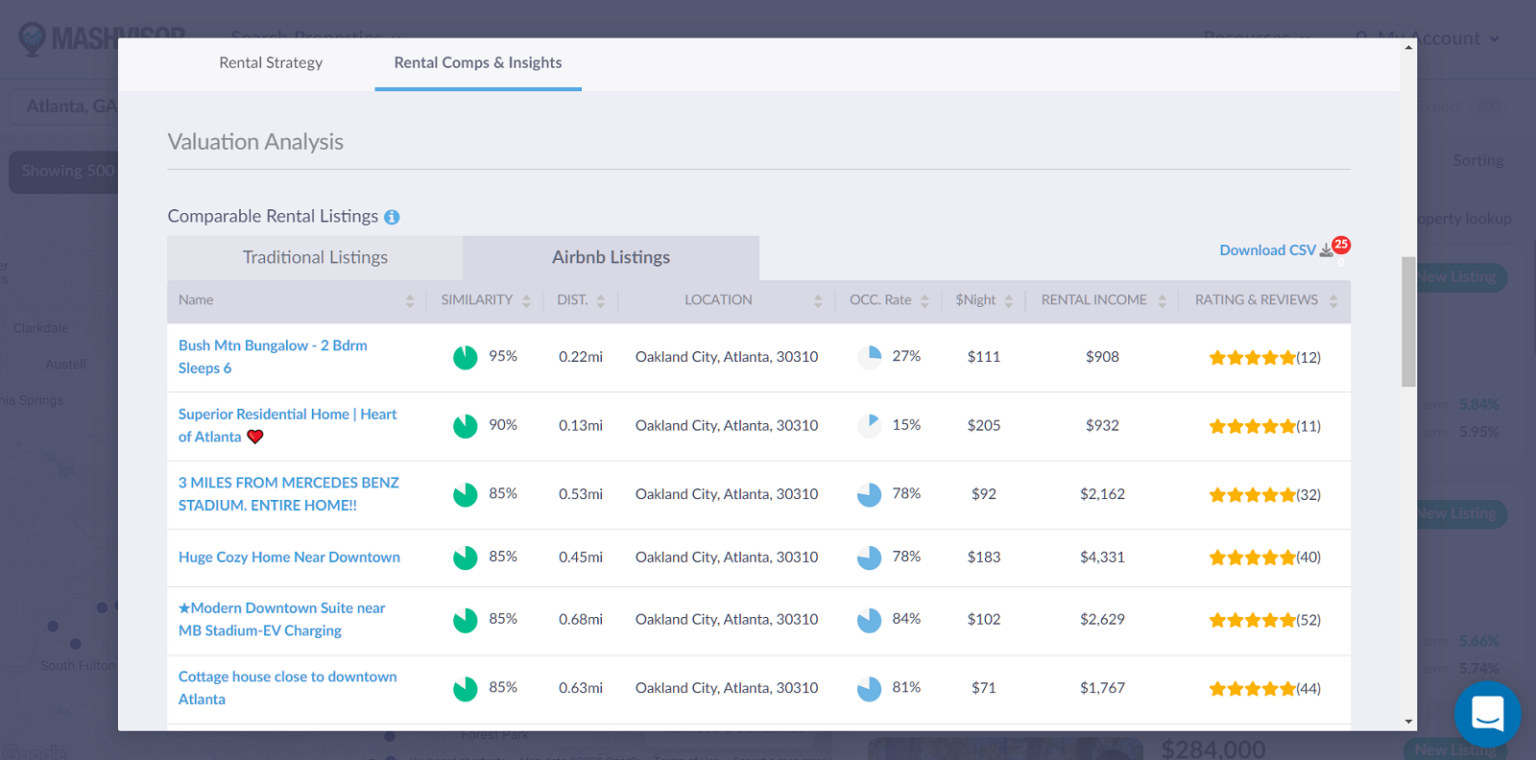
Task: Click the star rating for Huge Cozy Home
Action: [1252, 557]
